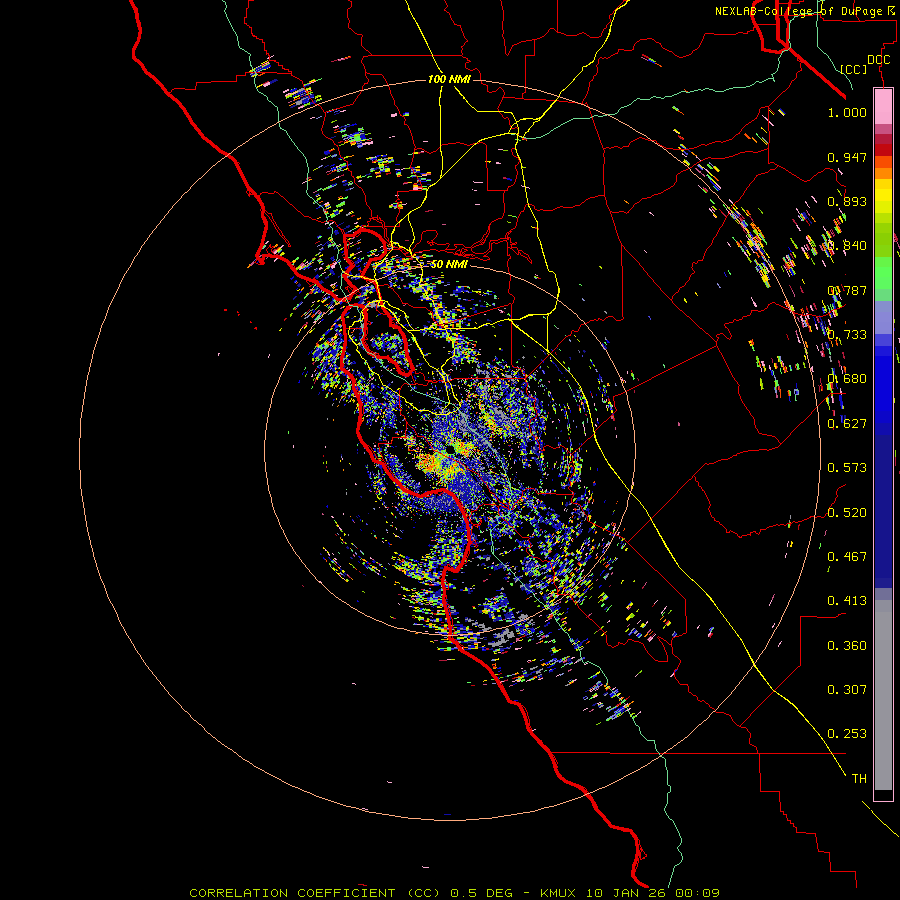Pick the 0.413 scale value

click(847, 601)
